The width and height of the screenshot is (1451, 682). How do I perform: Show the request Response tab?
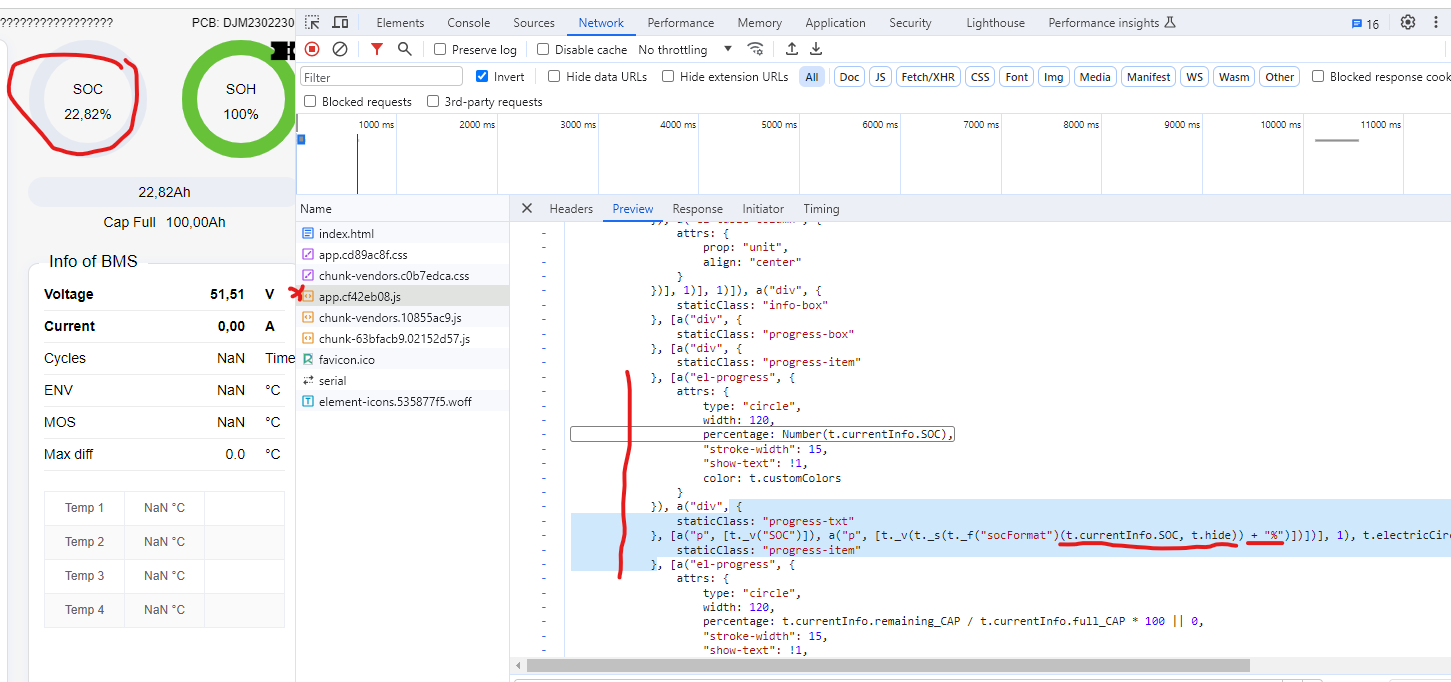click(x=697, y=209)
